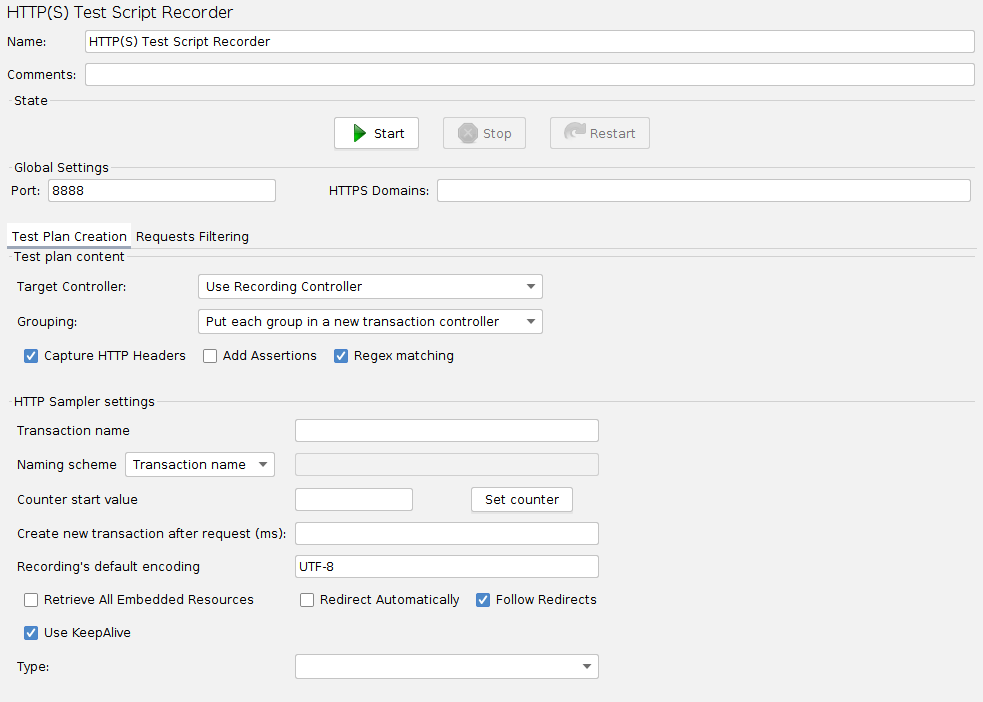Viewport: 983px width, 702px height.
Task: Switch to the Requests Filtering tab
Action: click(x=192, y=237)
